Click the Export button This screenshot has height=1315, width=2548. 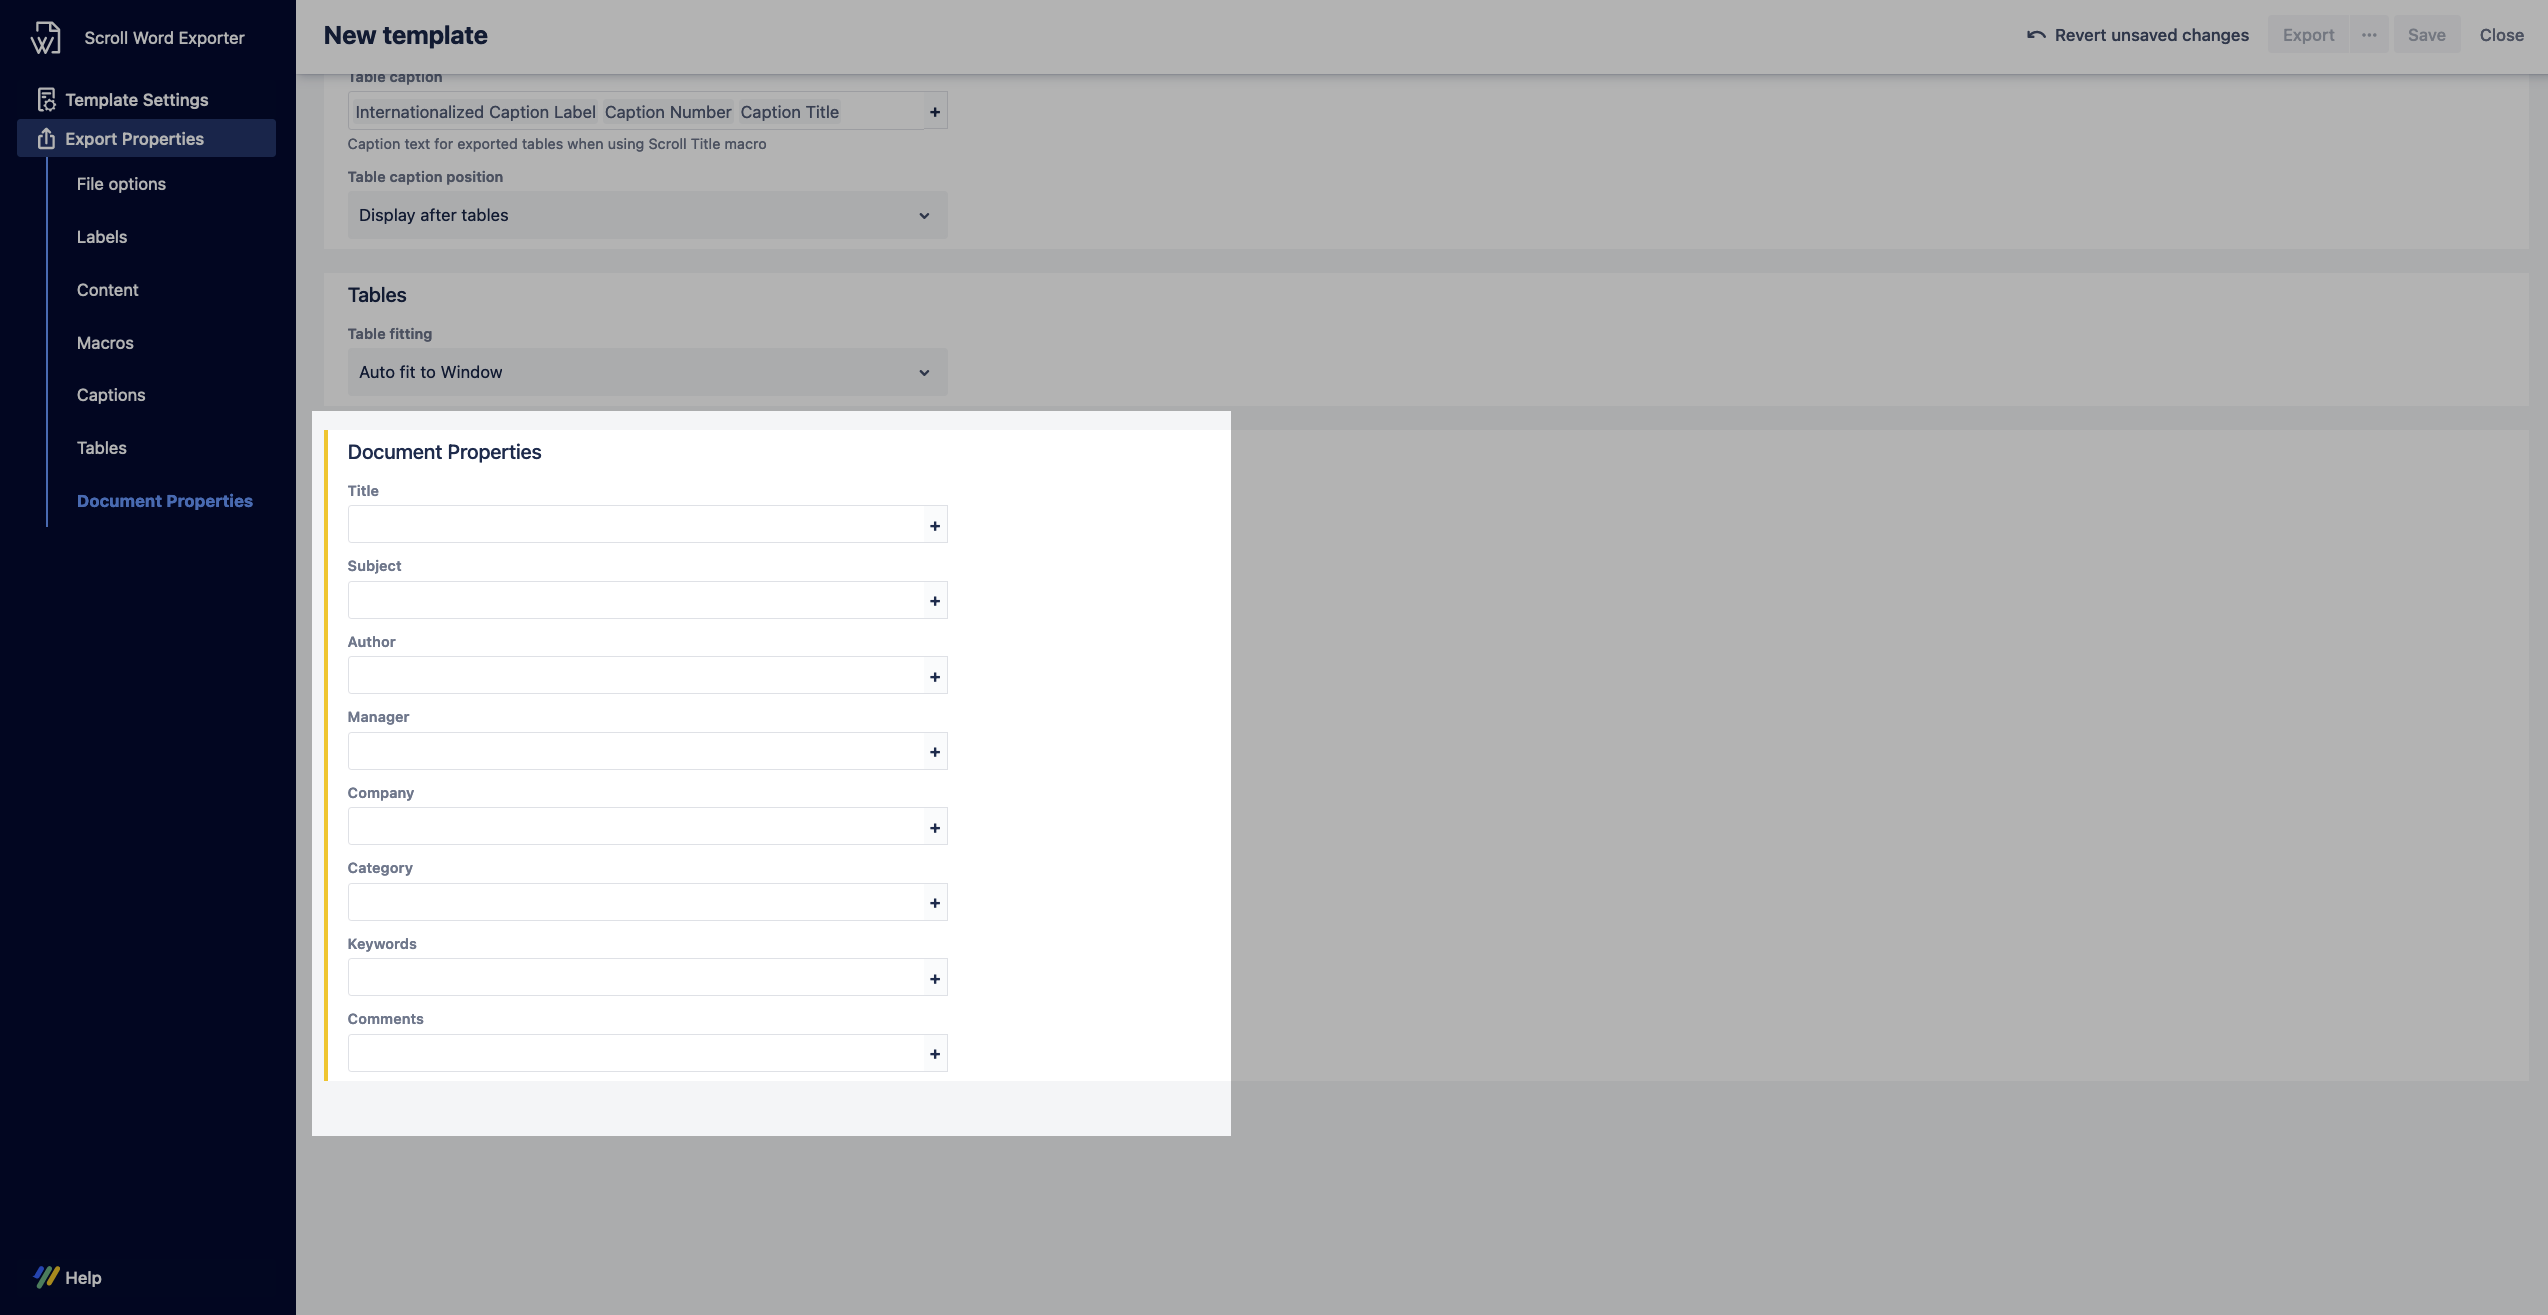point(2308,34)
